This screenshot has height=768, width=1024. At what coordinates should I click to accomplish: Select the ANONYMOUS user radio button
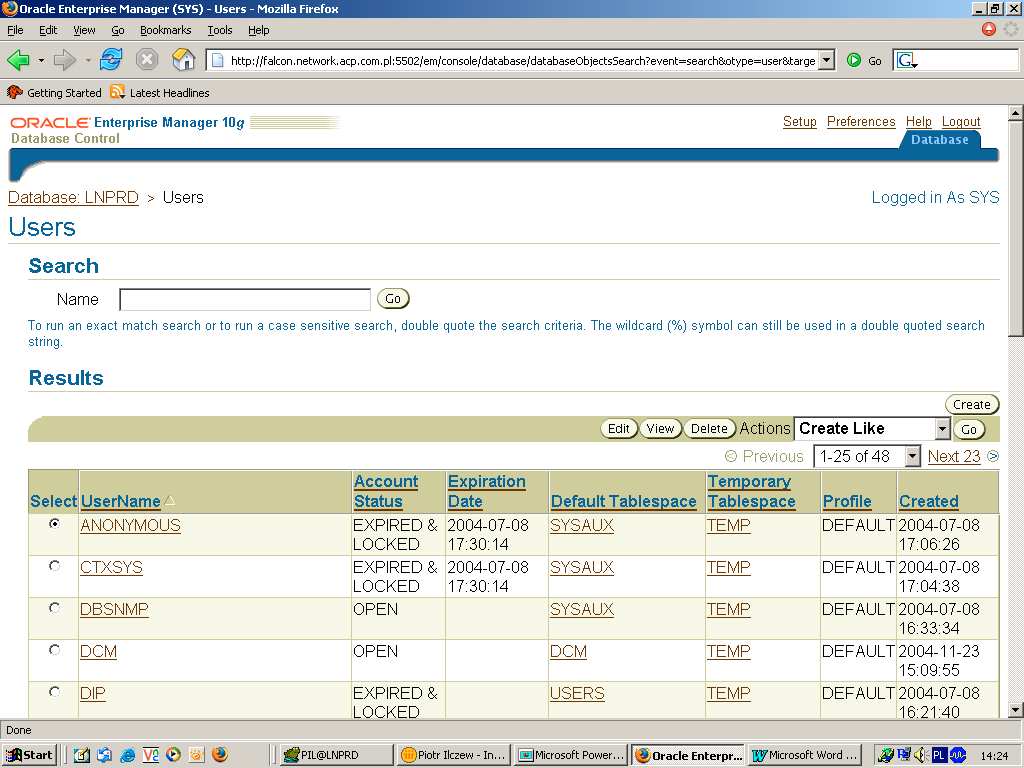pyautogui.click(x=54, y=524)
